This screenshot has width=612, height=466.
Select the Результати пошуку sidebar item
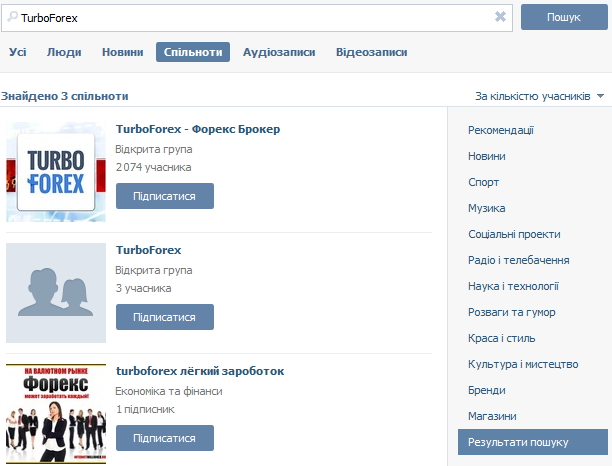coord(533,442)
